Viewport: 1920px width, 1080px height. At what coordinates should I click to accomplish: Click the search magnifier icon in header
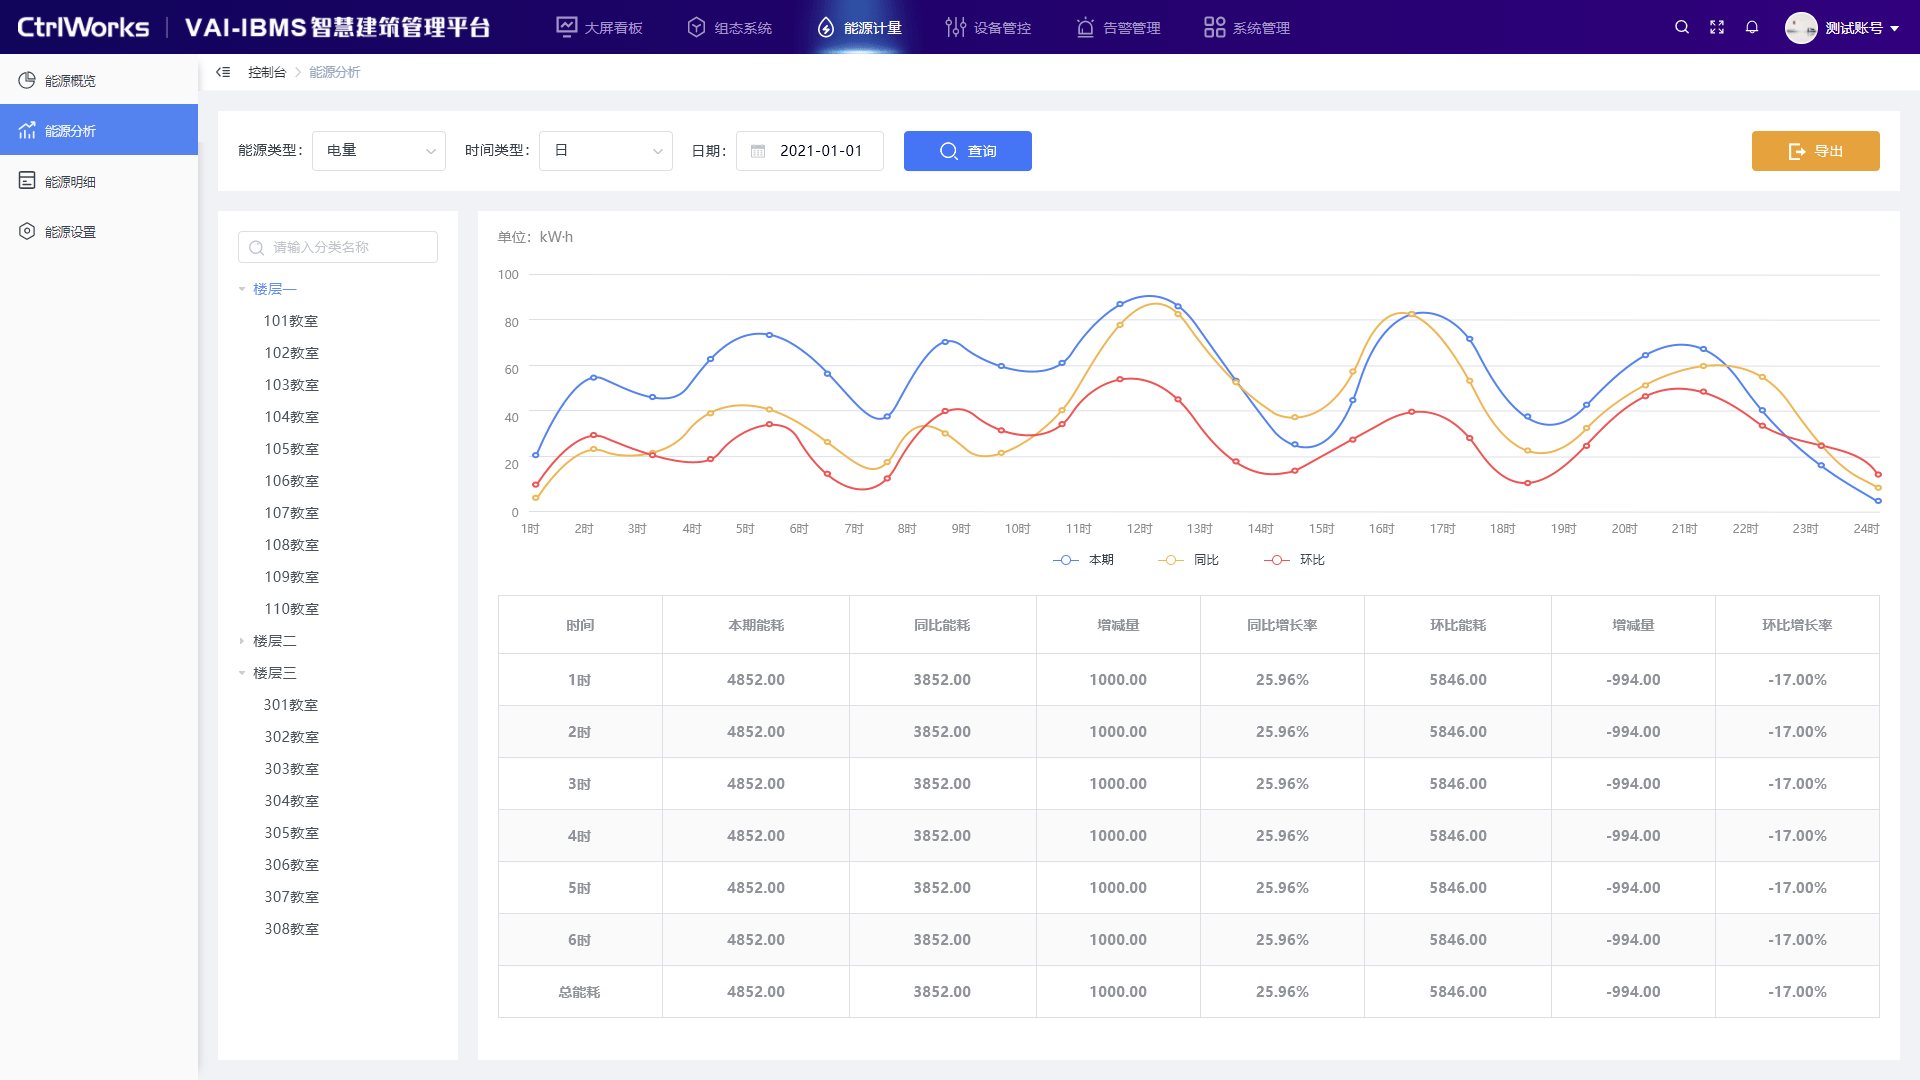coord(1682,27)
